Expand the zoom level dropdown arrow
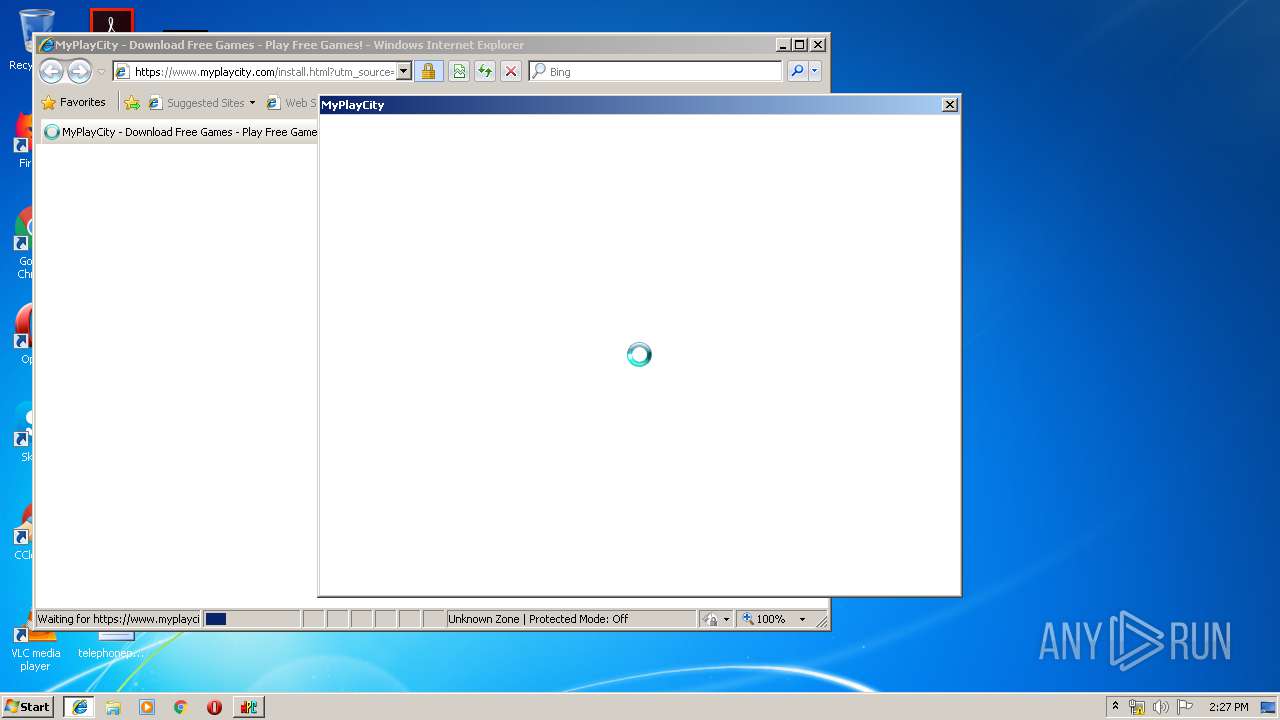Screen dimensions: 1280x720 802,619
